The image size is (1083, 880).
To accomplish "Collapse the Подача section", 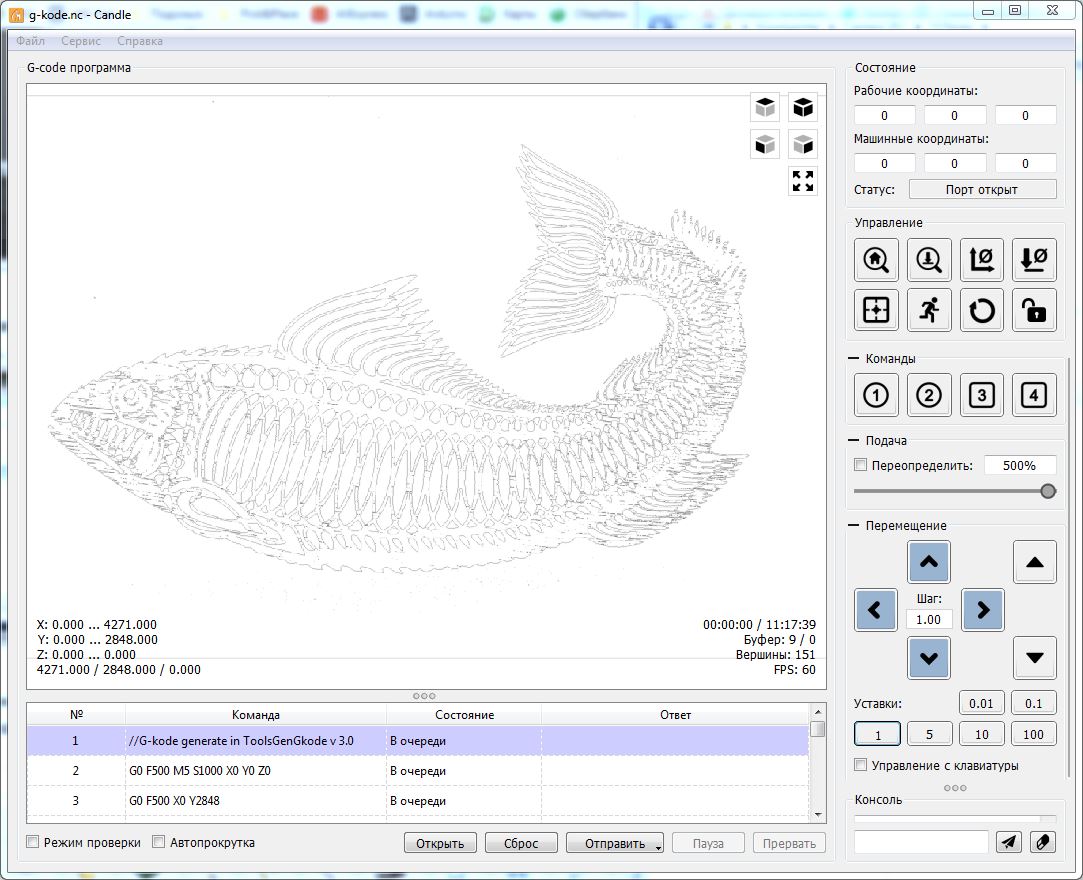I will 854,440.
